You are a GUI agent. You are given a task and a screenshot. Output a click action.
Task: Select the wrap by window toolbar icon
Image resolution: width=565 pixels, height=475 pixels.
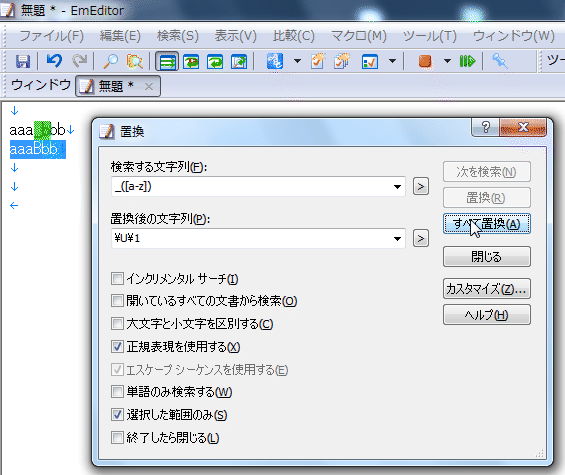(x=215, y=61)
